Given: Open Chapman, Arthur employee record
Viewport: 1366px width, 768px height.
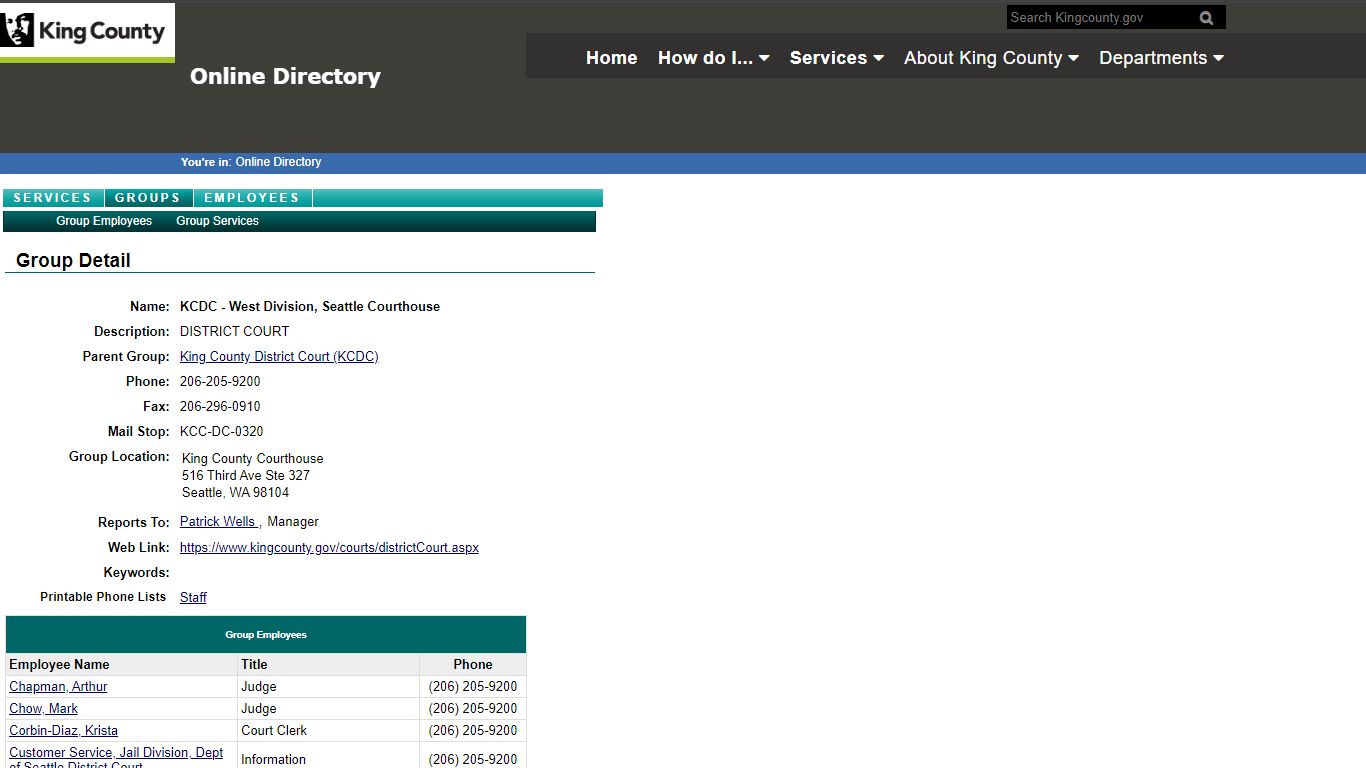Looking at the screenshot, I should (58, 687).
